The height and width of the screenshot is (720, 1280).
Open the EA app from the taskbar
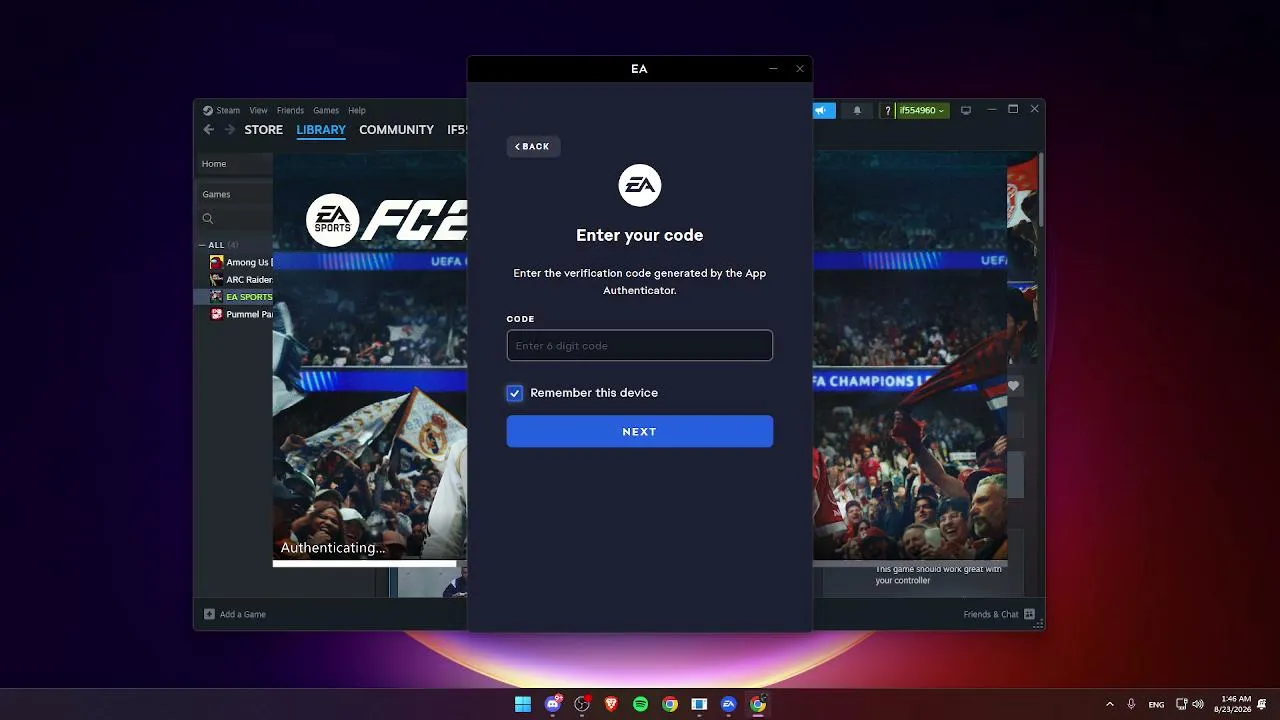coord(729,704)
